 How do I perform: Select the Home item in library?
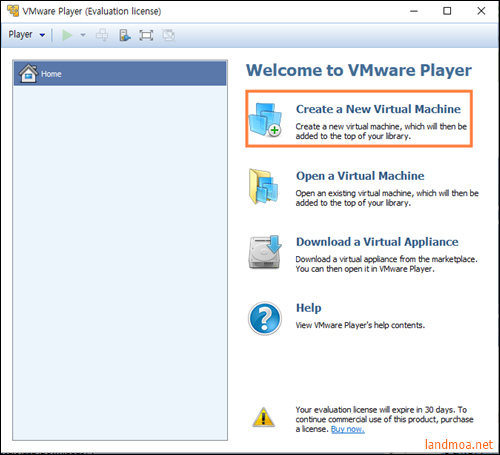[x=120, y=73]
